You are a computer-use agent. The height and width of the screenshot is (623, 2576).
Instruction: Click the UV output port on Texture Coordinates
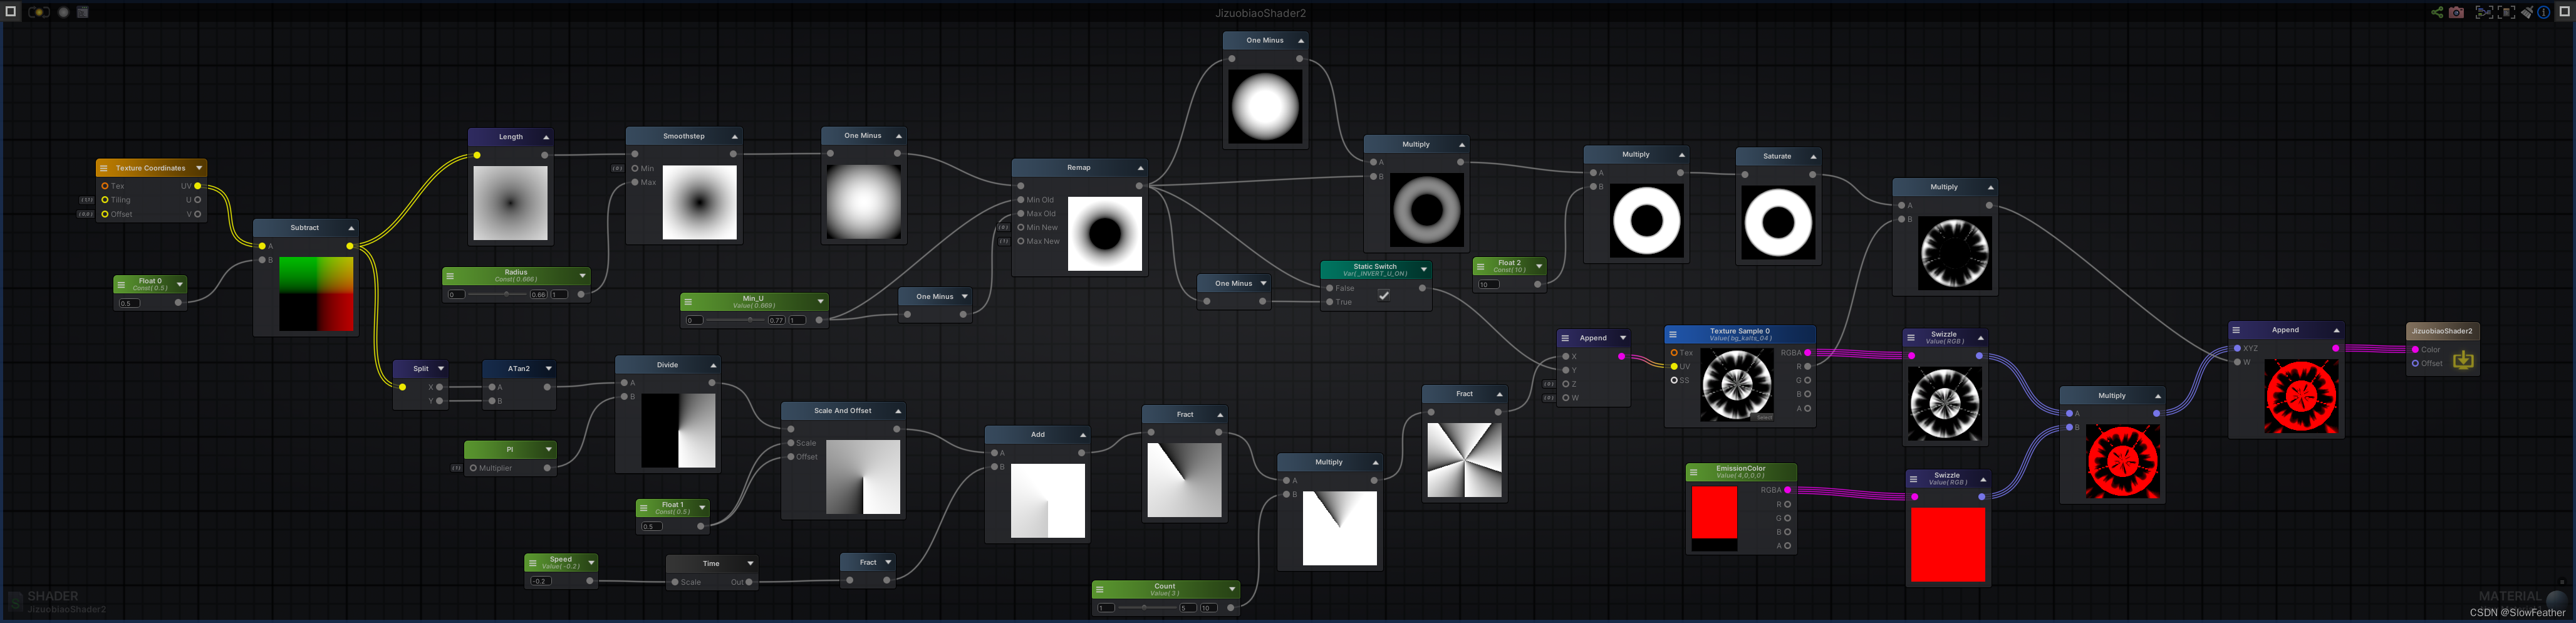click(198, 186)
